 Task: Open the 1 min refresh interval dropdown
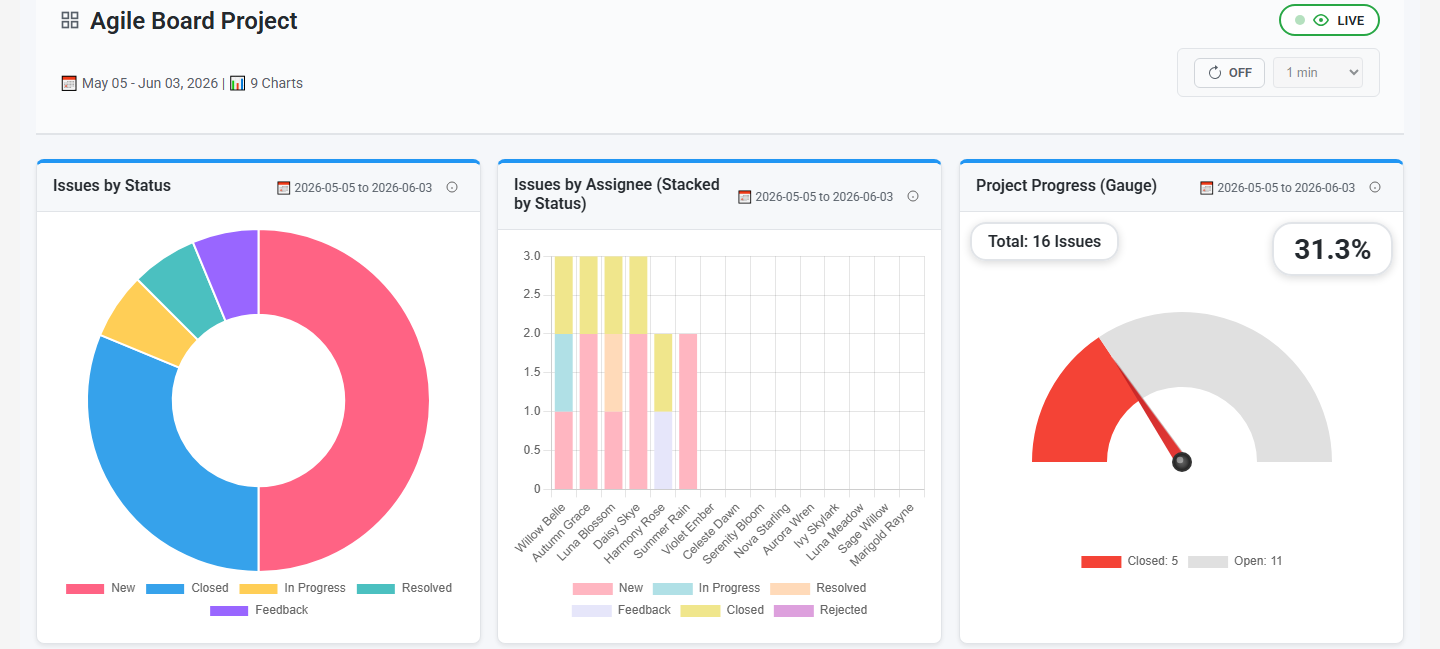(1317, 73)
